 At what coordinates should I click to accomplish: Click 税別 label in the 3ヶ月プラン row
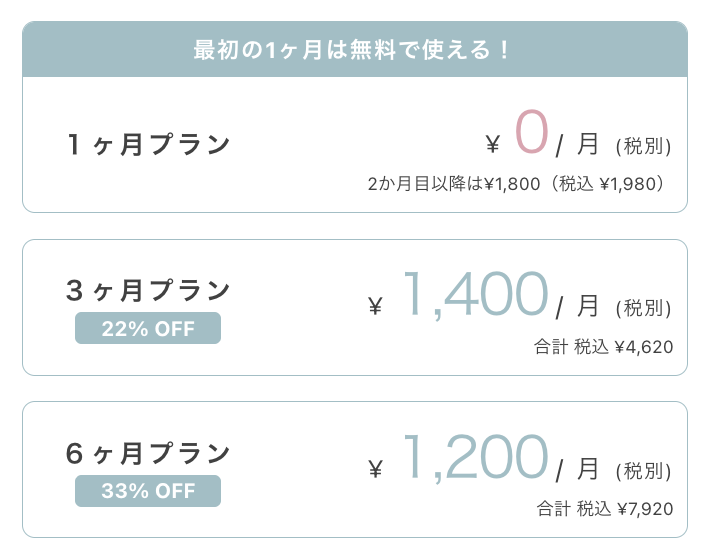click(x=644, y=307)
